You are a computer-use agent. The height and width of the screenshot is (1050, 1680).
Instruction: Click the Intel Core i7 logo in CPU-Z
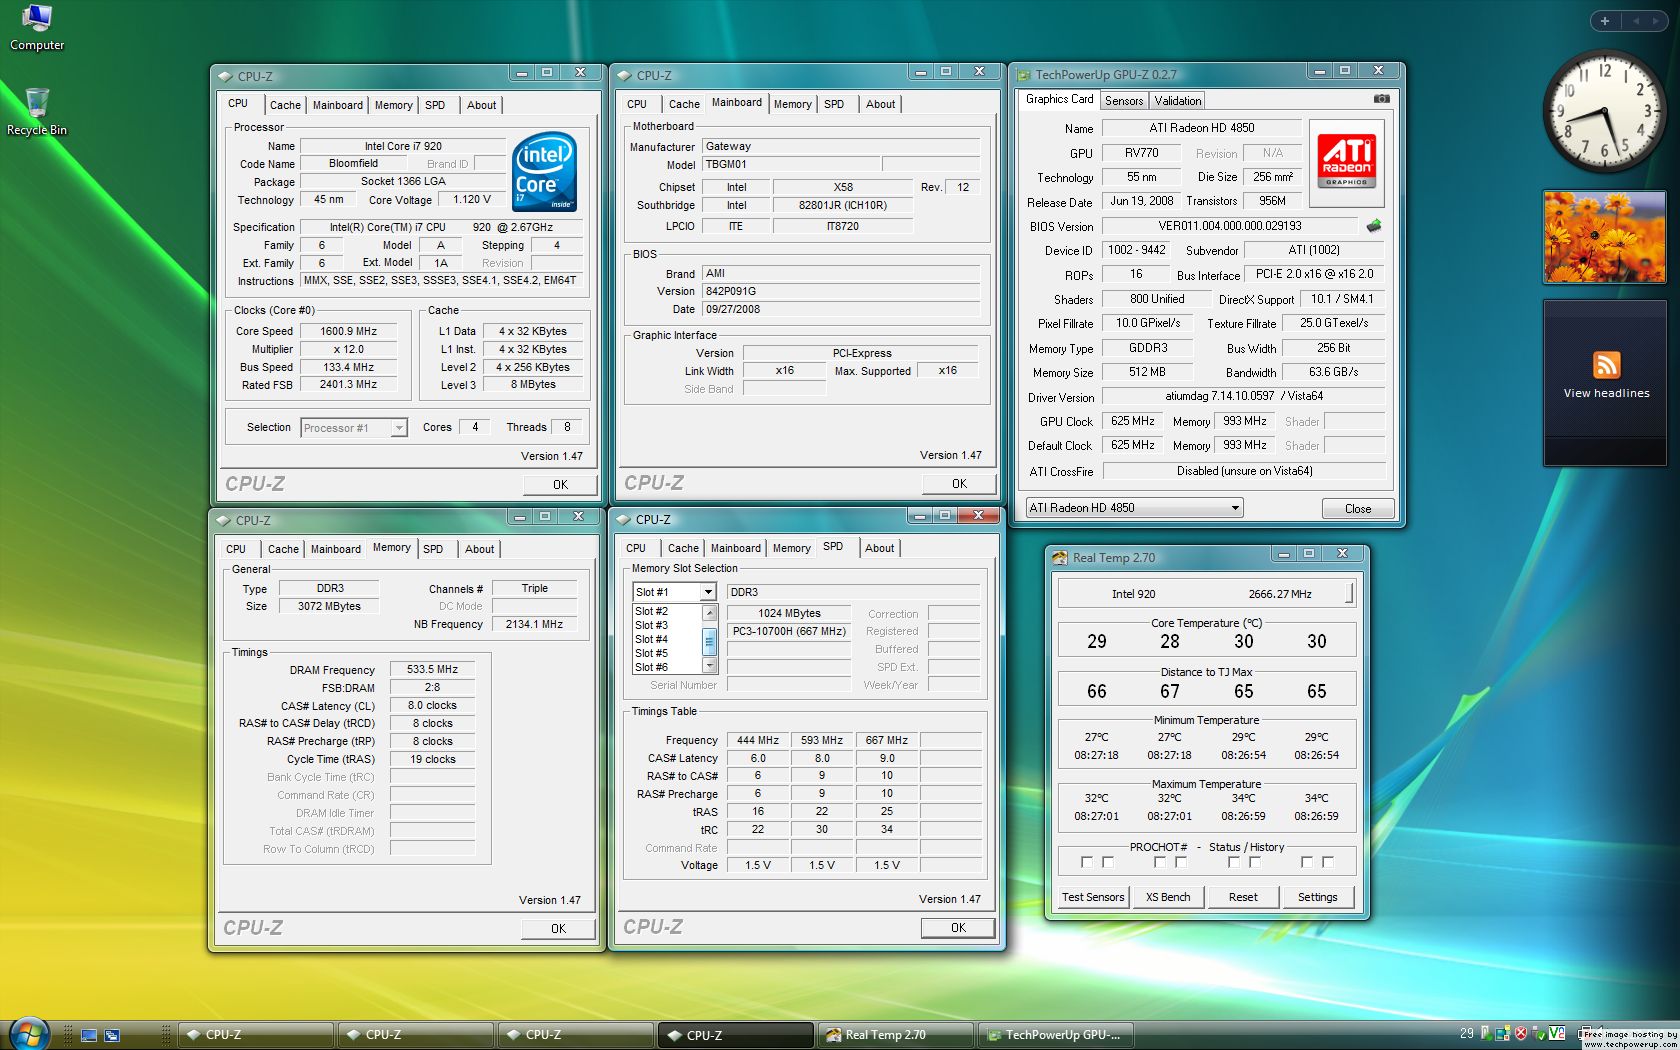(x=544, y=171)
